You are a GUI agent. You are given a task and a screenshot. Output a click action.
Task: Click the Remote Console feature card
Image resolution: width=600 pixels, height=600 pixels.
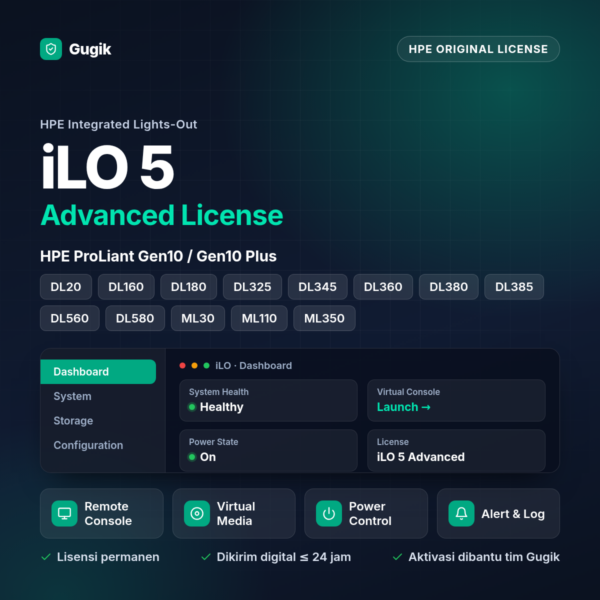click(102, 514)
